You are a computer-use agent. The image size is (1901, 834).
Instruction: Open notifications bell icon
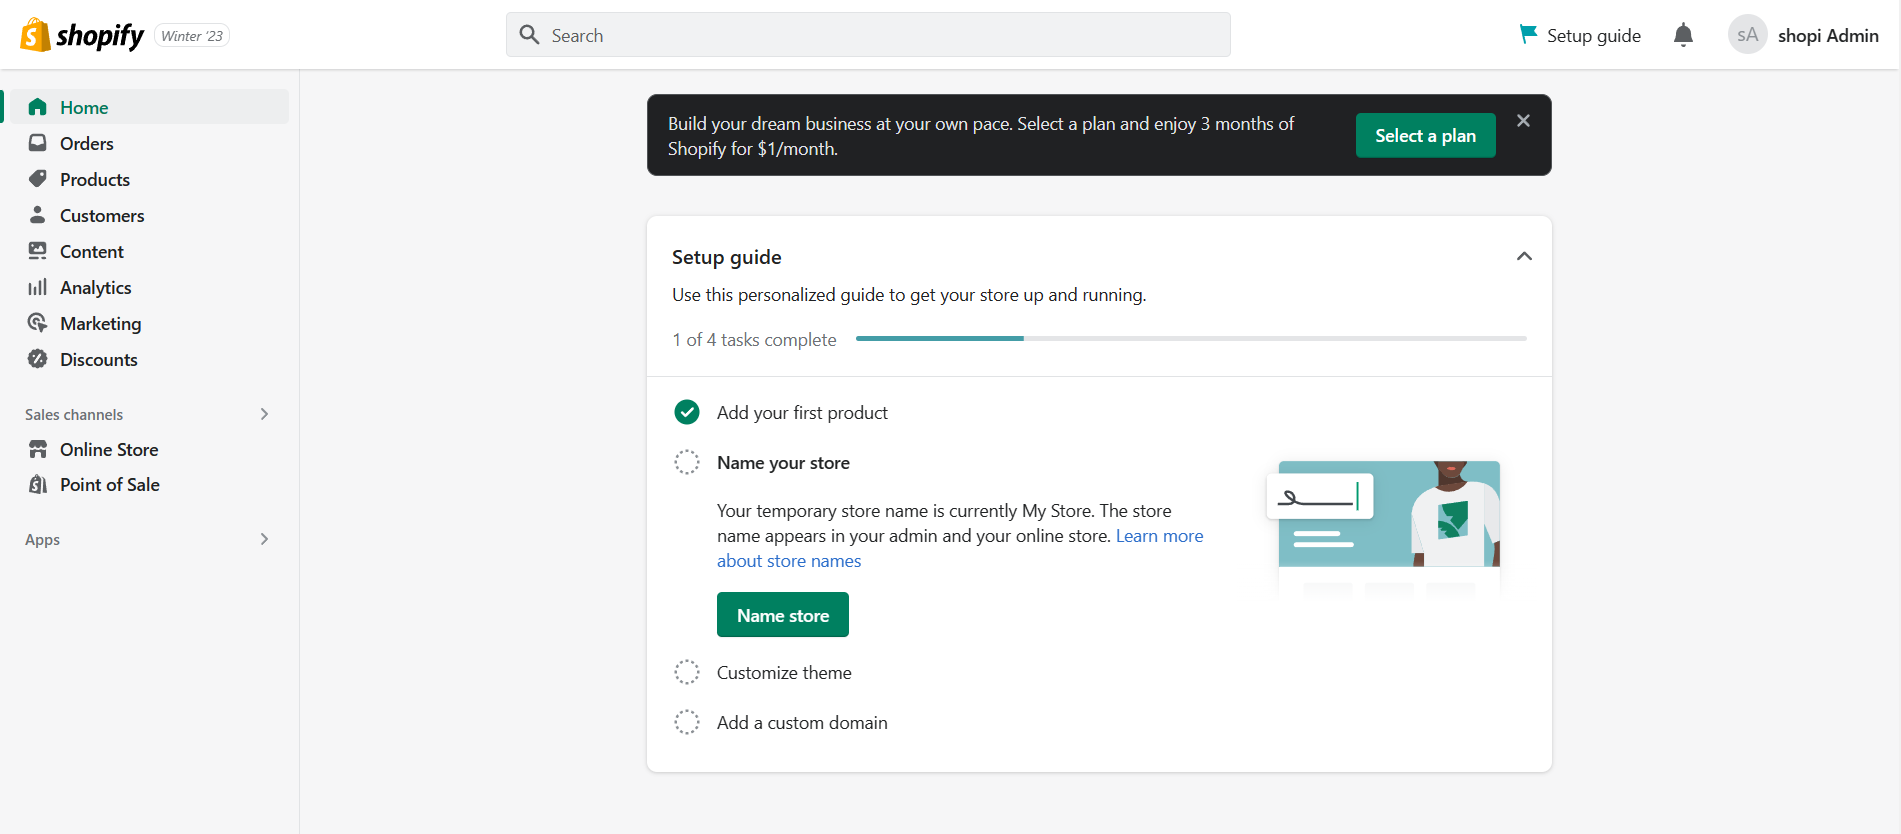pos(1683,35)
